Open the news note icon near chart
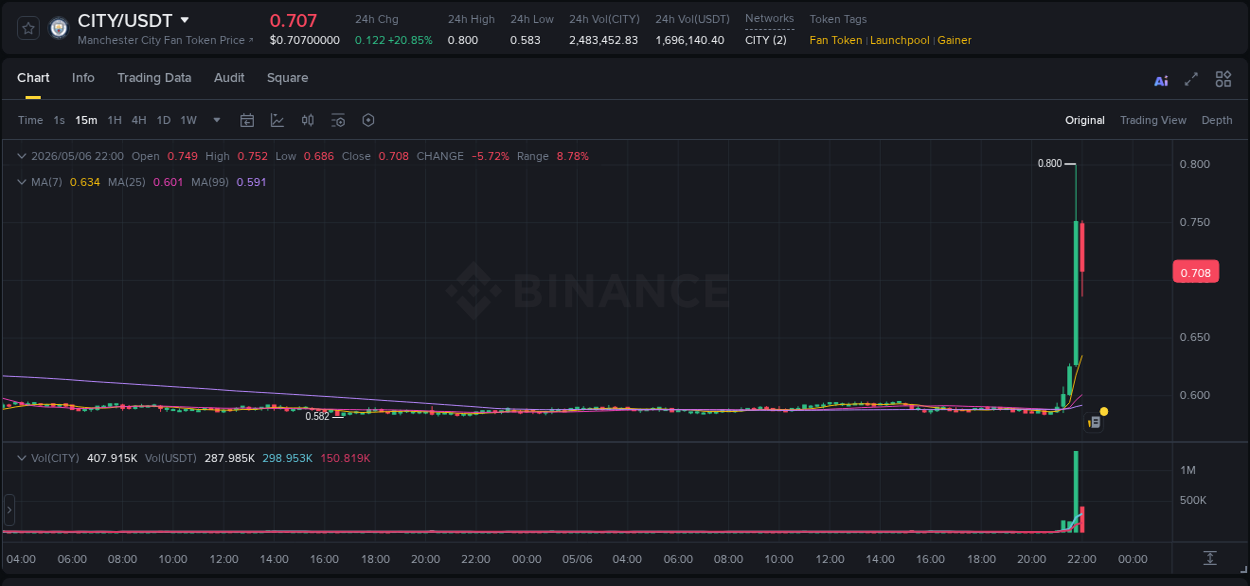Image resolution: width=1250 pixels, height=586 pixels. coord(1094,422)
